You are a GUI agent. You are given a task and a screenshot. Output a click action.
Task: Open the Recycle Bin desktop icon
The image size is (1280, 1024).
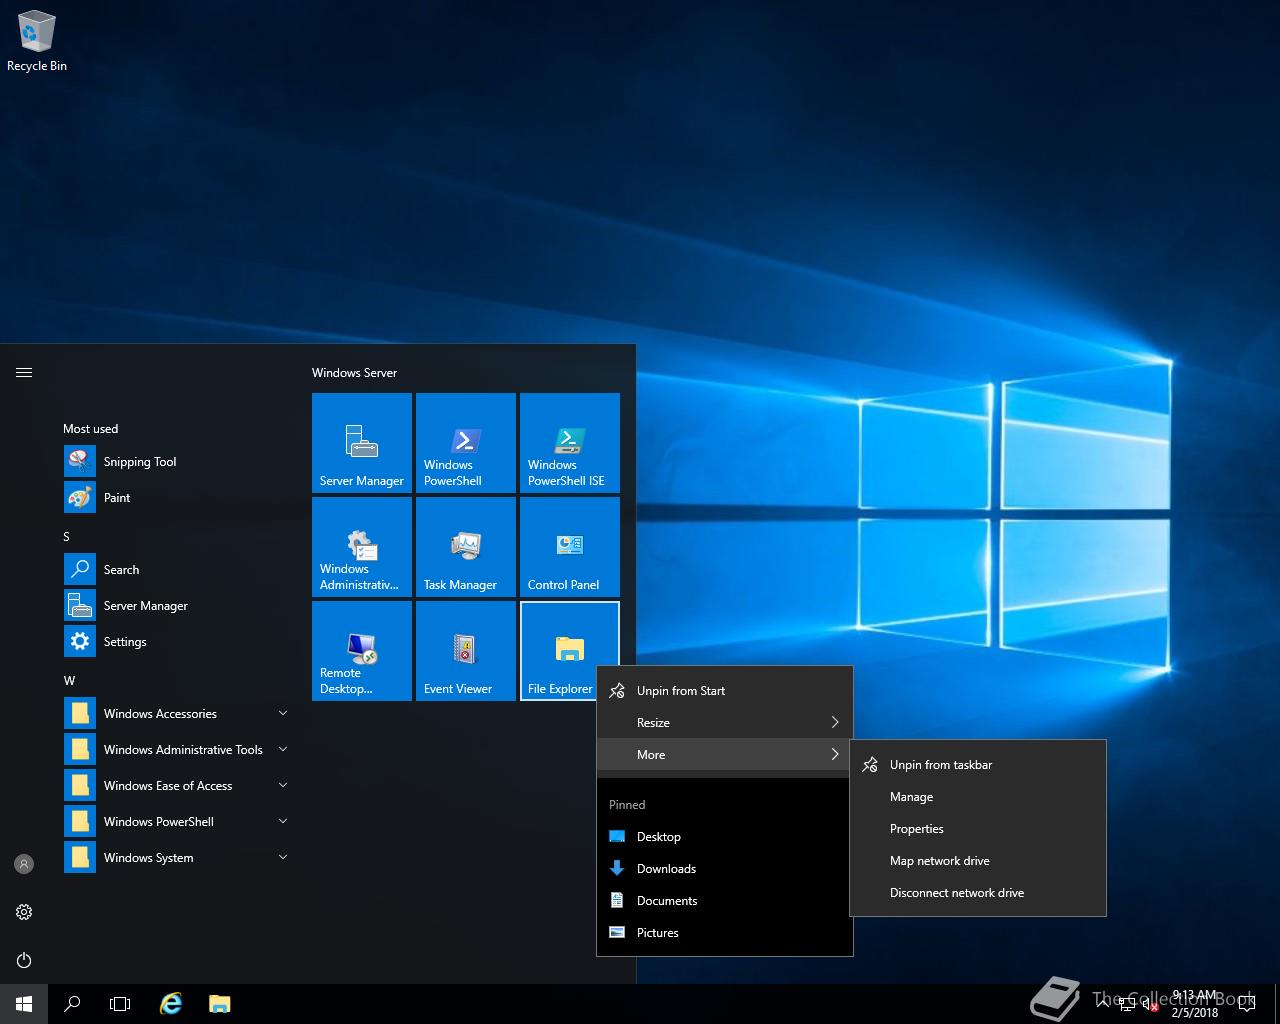click(x=37, y=42)
